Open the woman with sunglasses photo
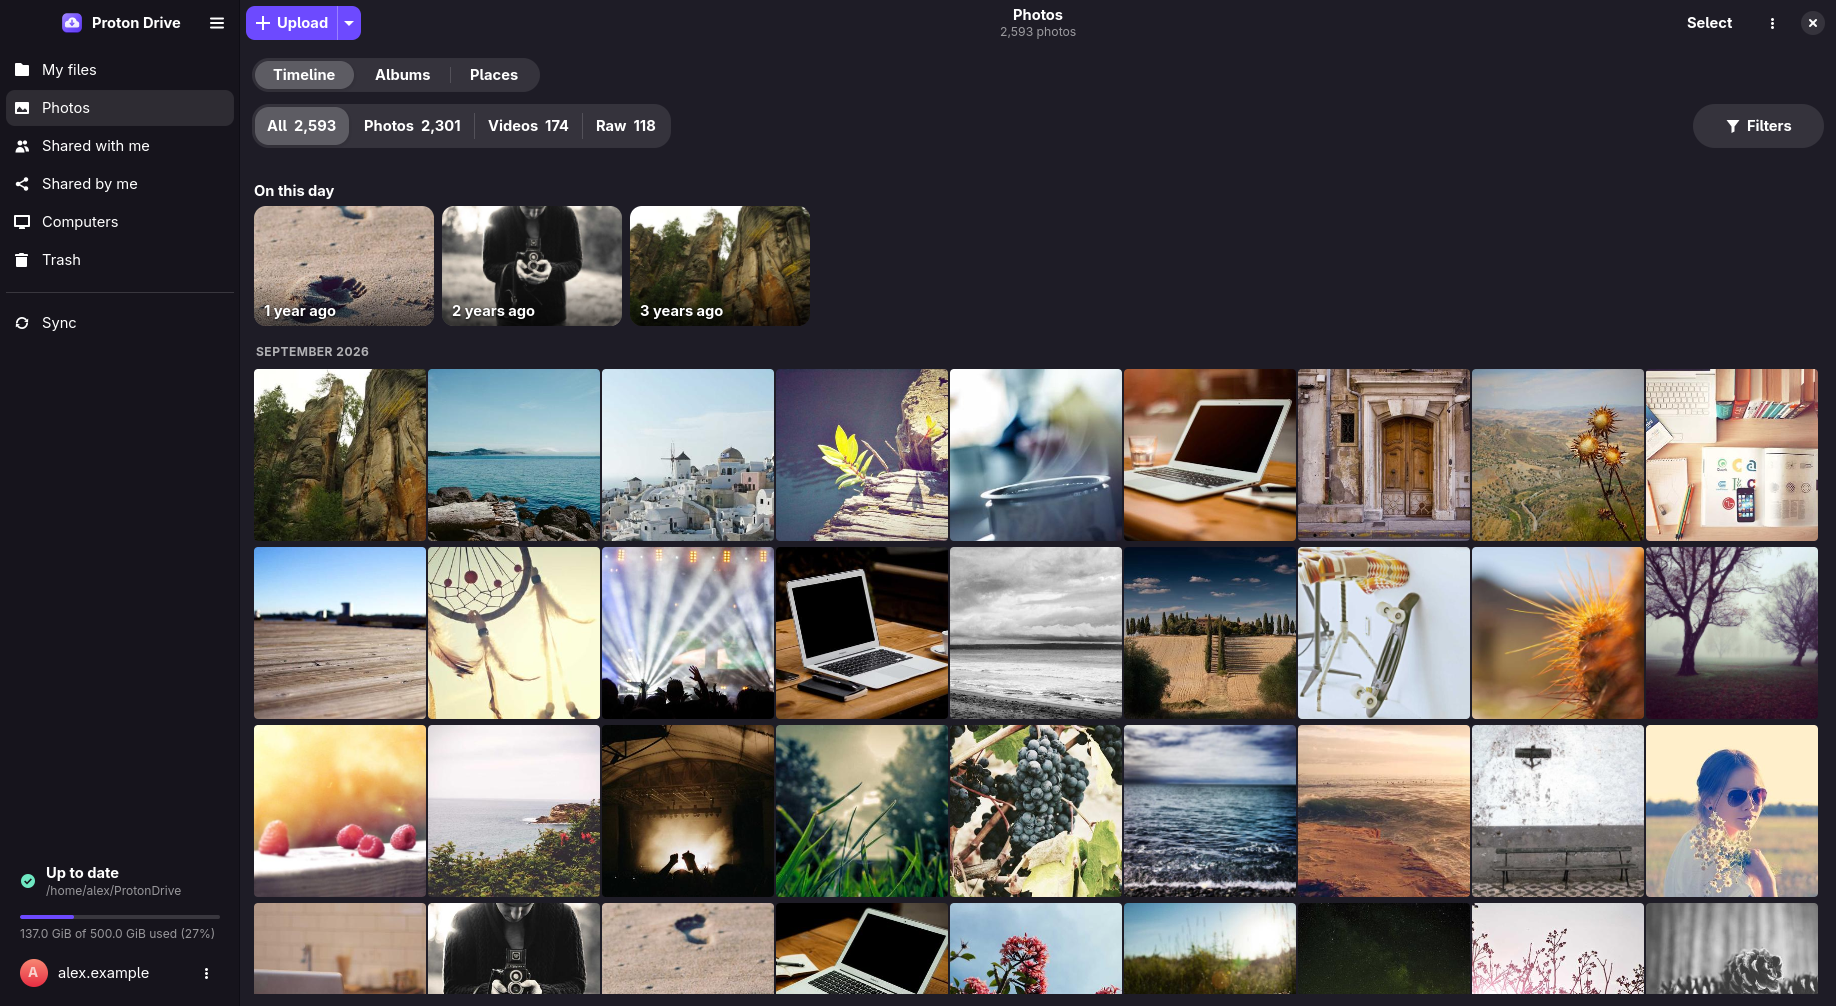The width and height of the screenshot is (1836, 1006). (1732, 811)
